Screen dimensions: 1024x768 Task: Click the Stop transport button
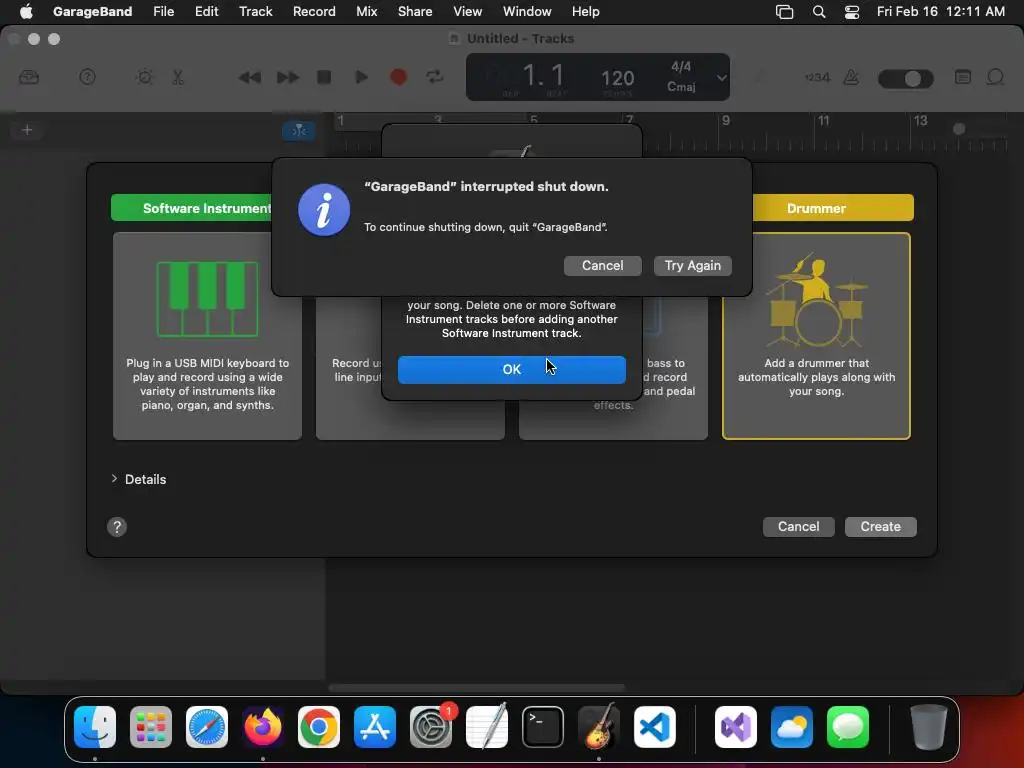(x=324, y=77)
